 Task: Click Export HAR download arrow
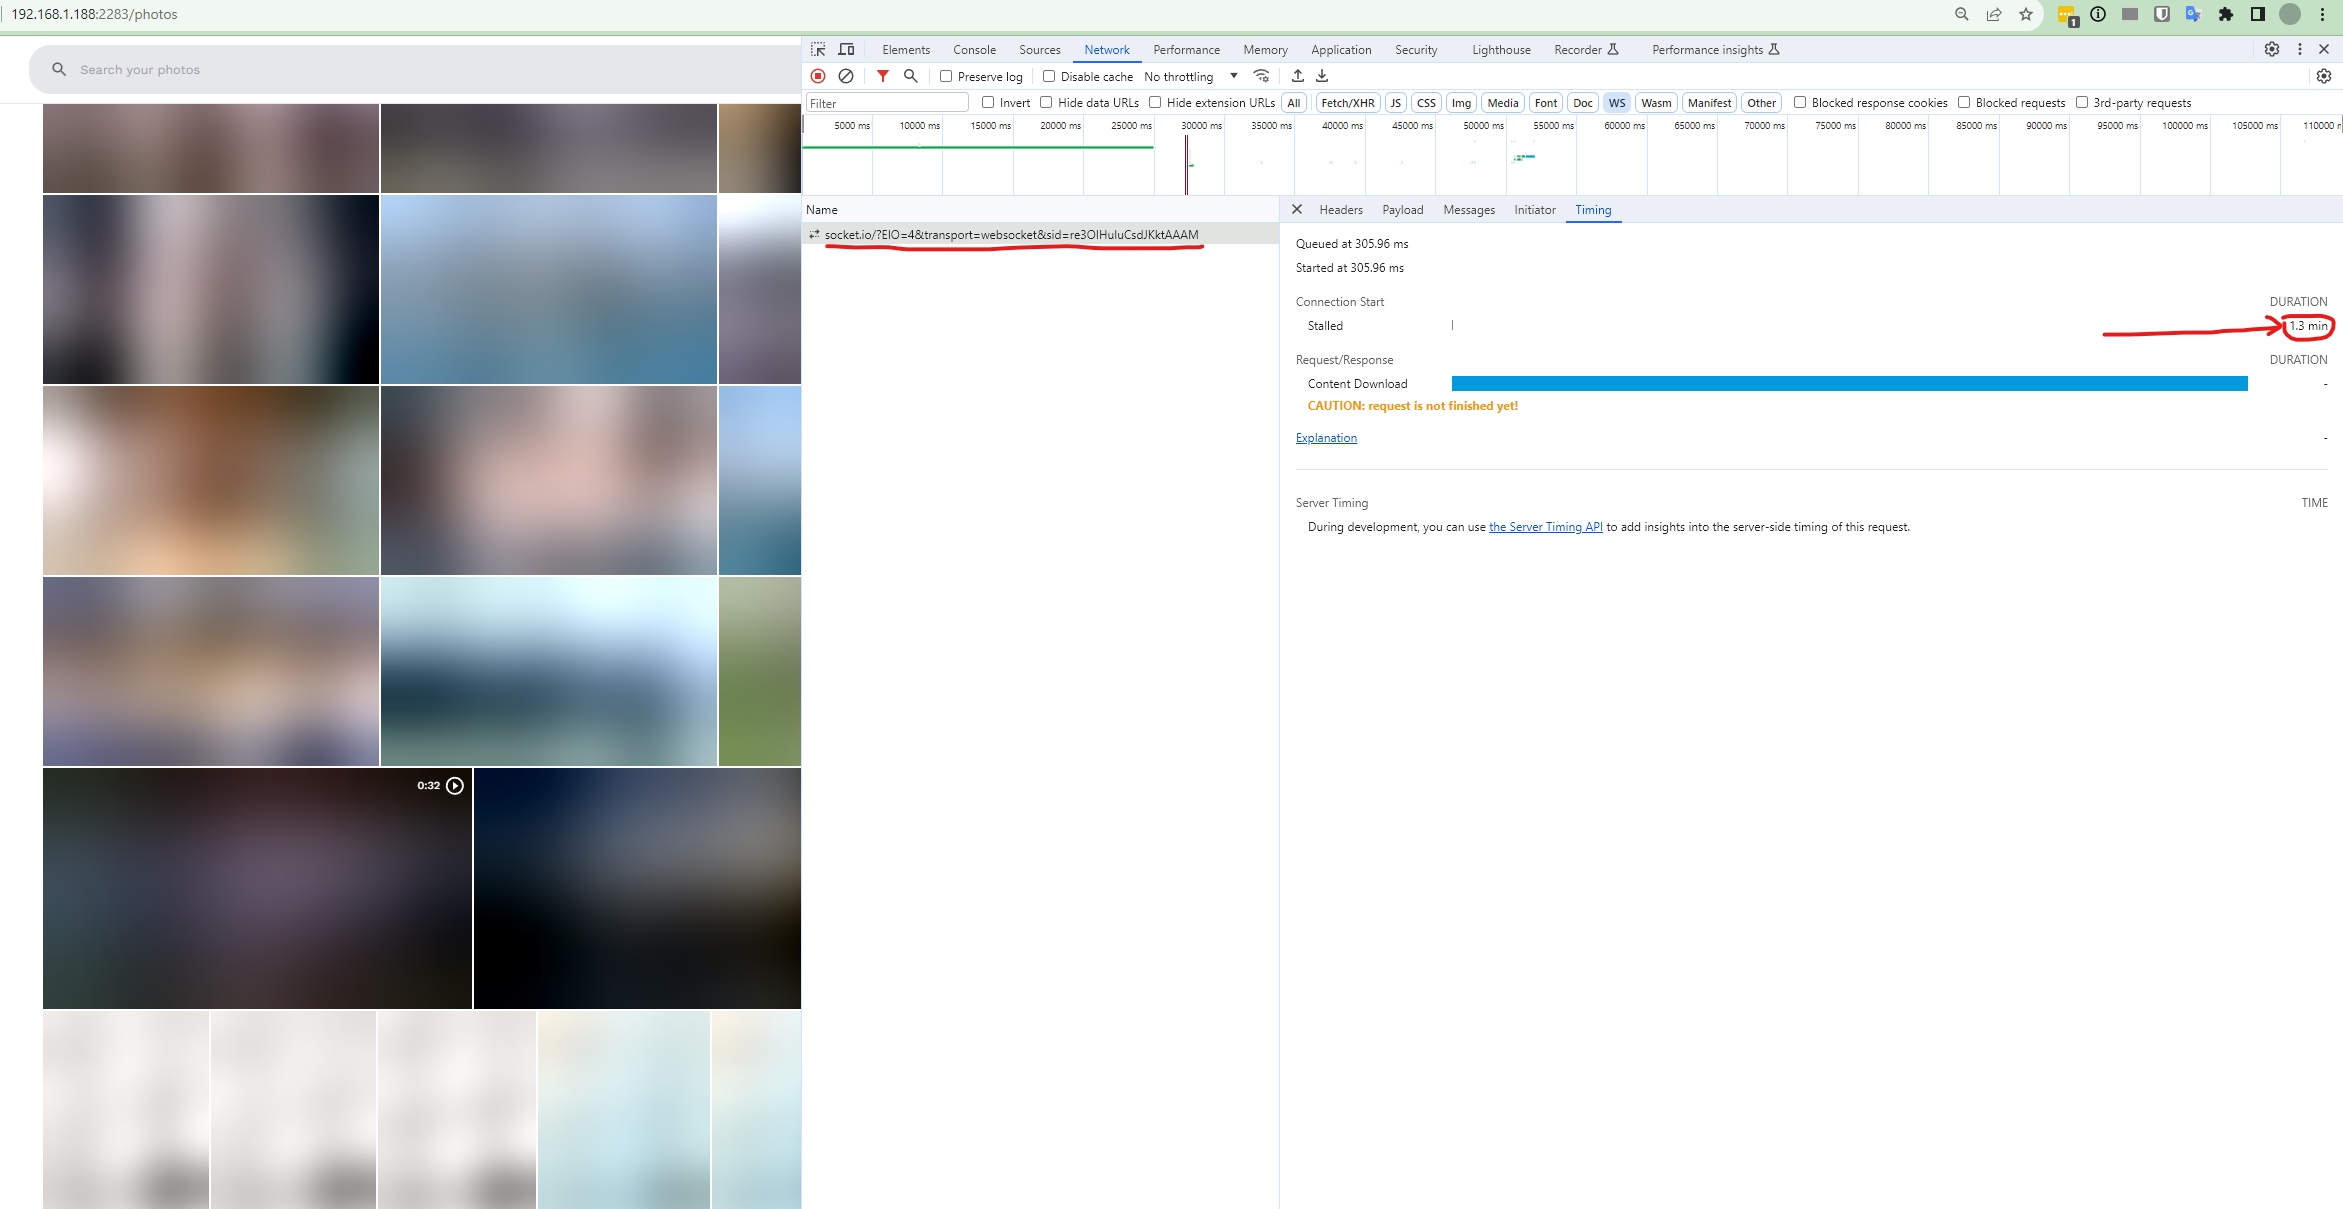coord(1322,76)
